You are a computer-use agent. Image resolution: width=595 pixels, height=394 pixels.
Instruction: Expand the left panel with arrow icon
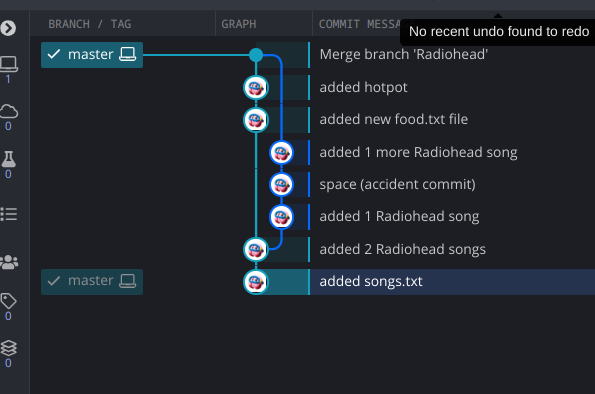pos(8,28)
